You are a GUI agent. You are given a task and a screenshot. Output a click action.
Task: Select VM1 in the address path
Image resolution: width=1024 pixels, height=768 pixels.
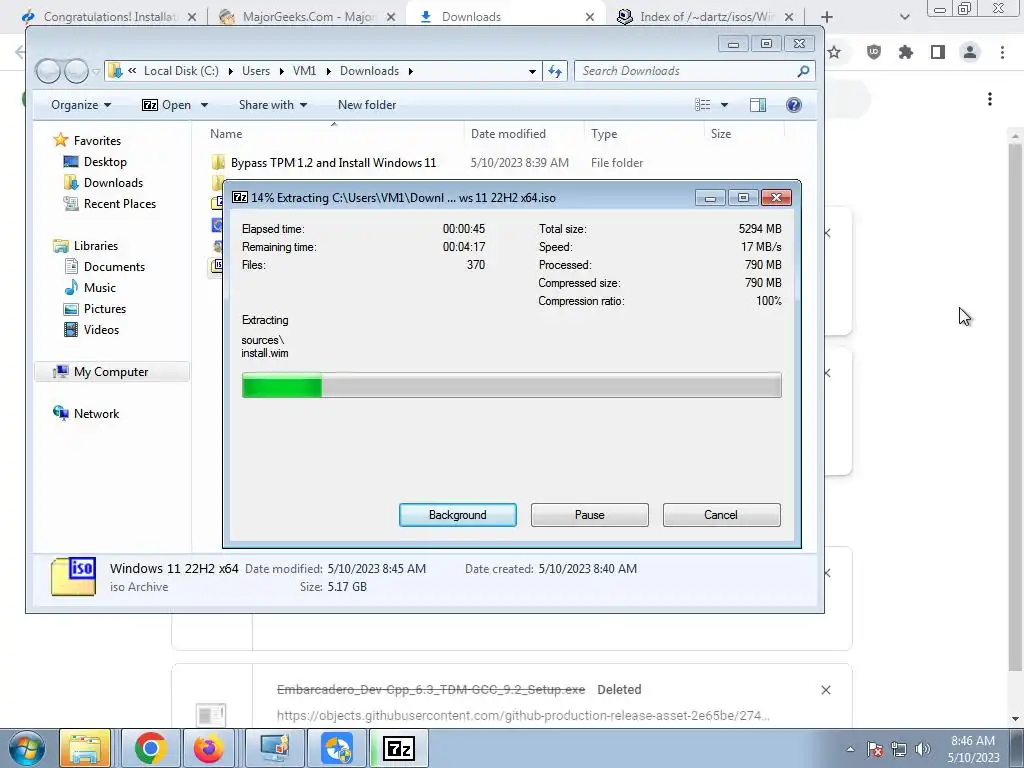pyautogui.click(x=304, y=71)
